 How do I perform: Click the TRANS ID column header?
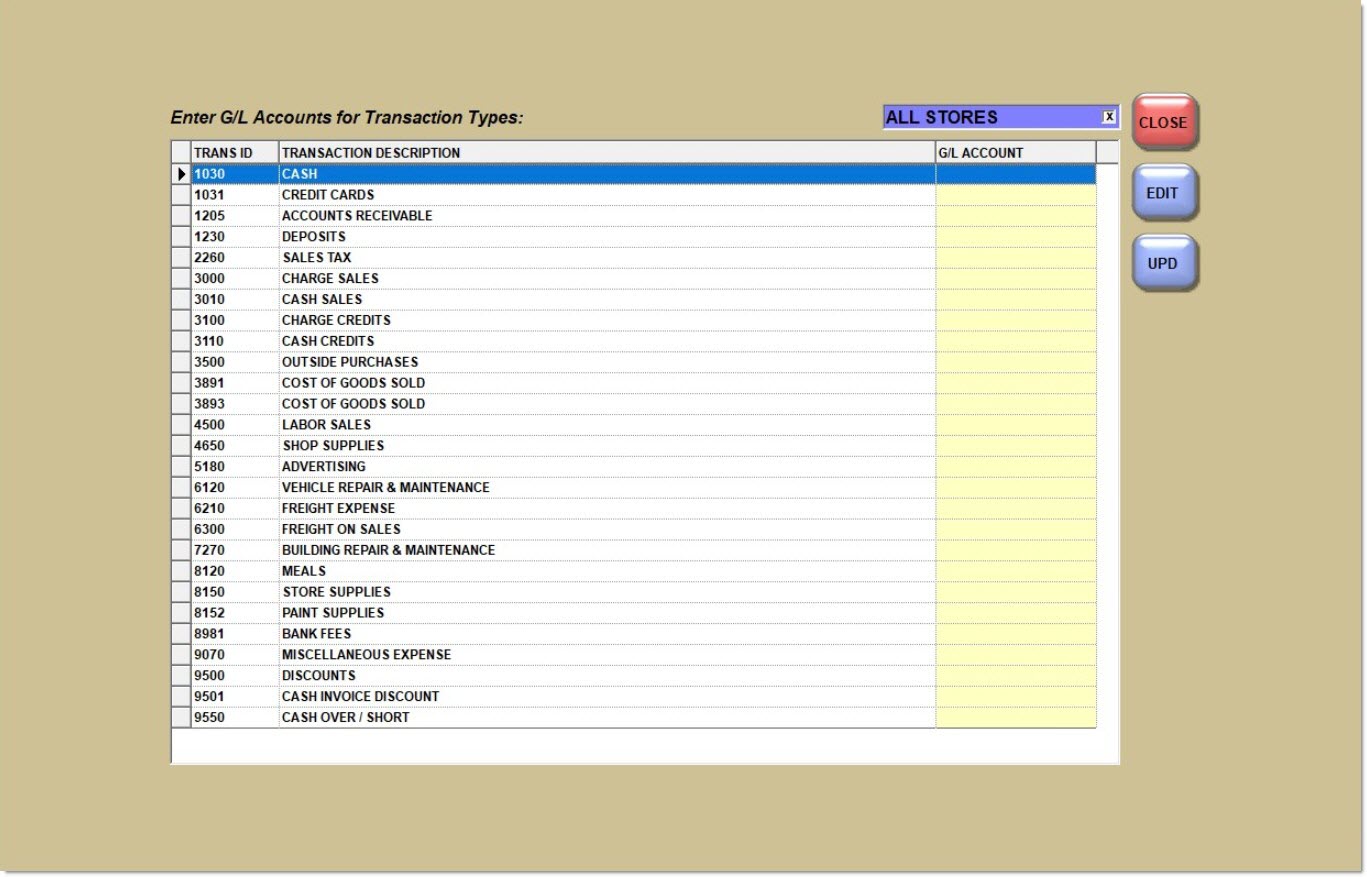(x=234, y=153)
